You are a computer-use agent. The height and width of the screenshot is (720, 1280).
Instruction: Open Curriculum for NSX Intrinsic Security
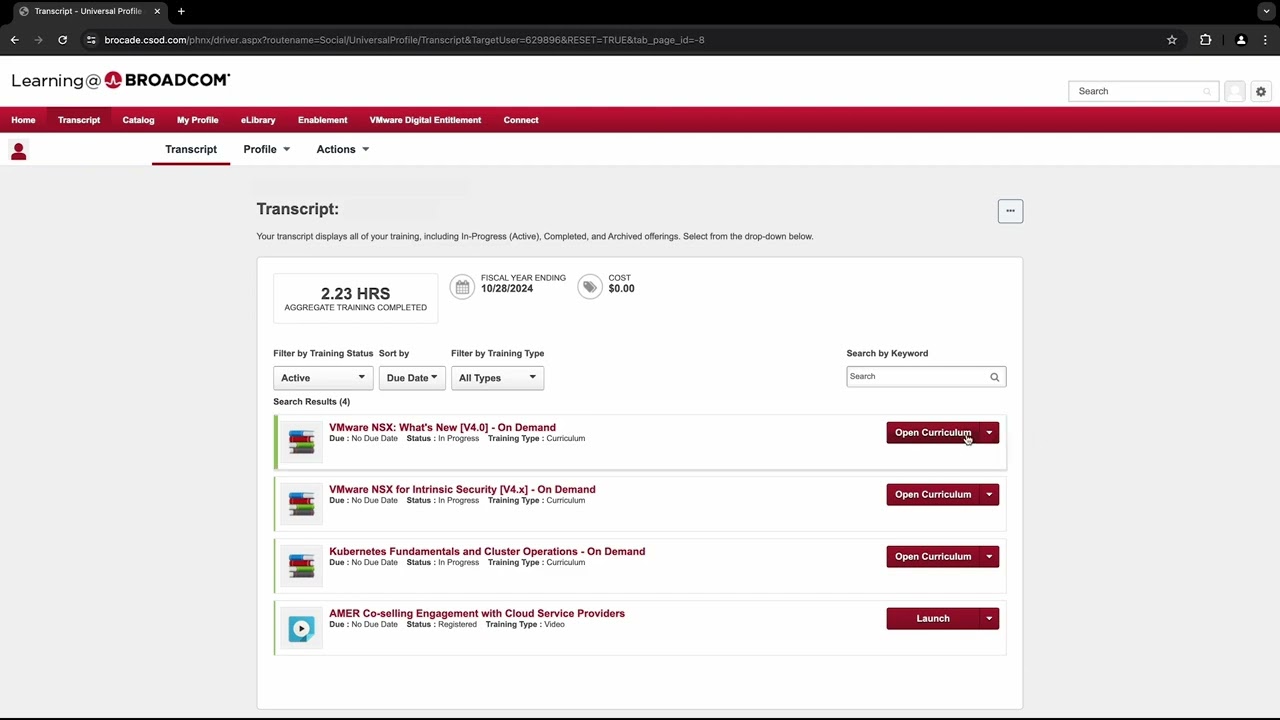[933, 495]
